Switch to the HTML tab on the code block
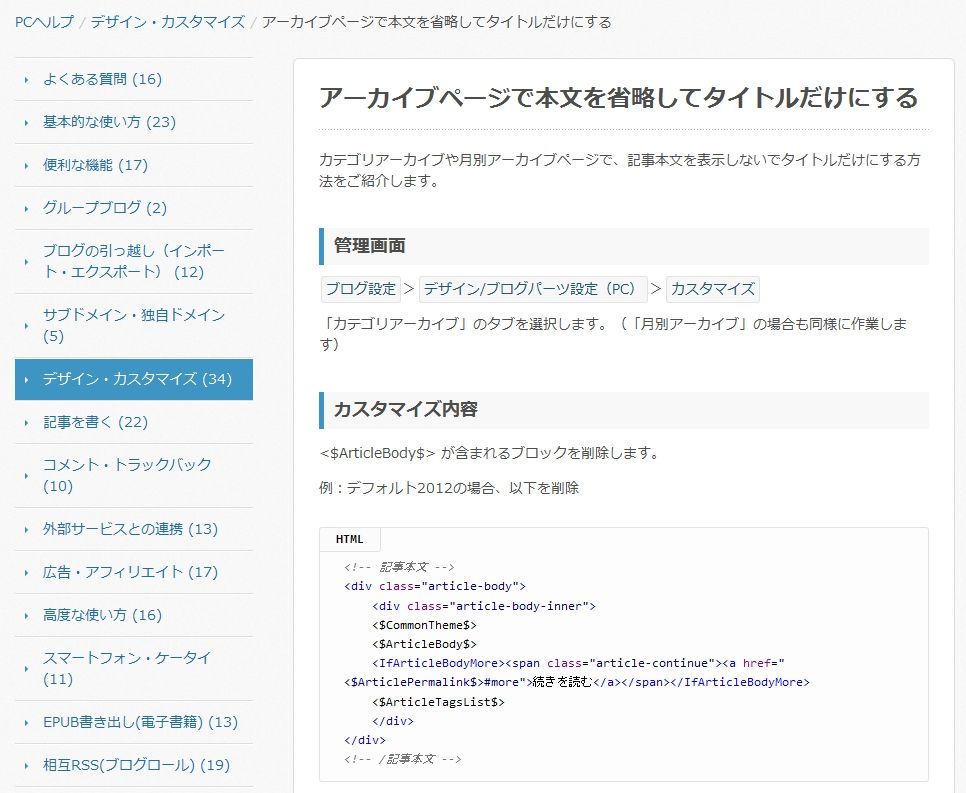Viewport: 966px width, 793px height. tap(349, 539)
